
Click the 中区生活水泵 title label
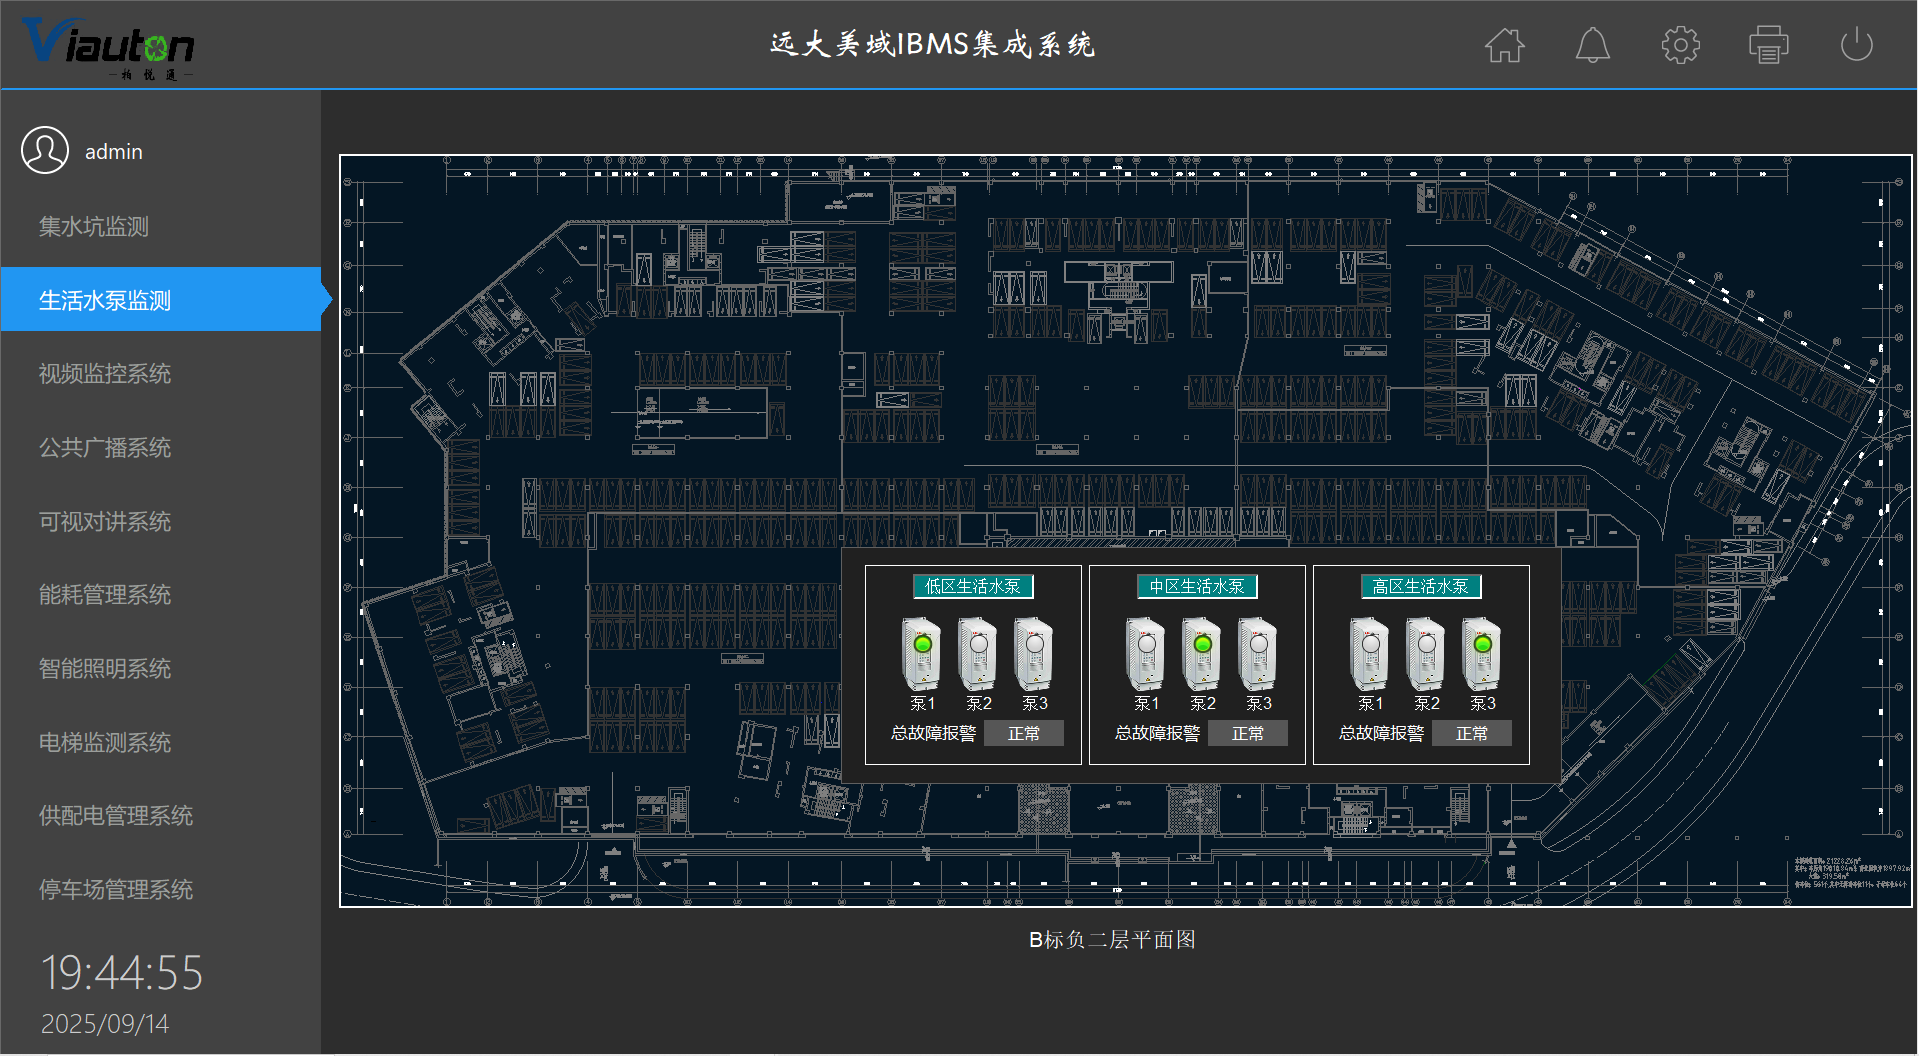pyautogui.click(x=1197, y=587)
